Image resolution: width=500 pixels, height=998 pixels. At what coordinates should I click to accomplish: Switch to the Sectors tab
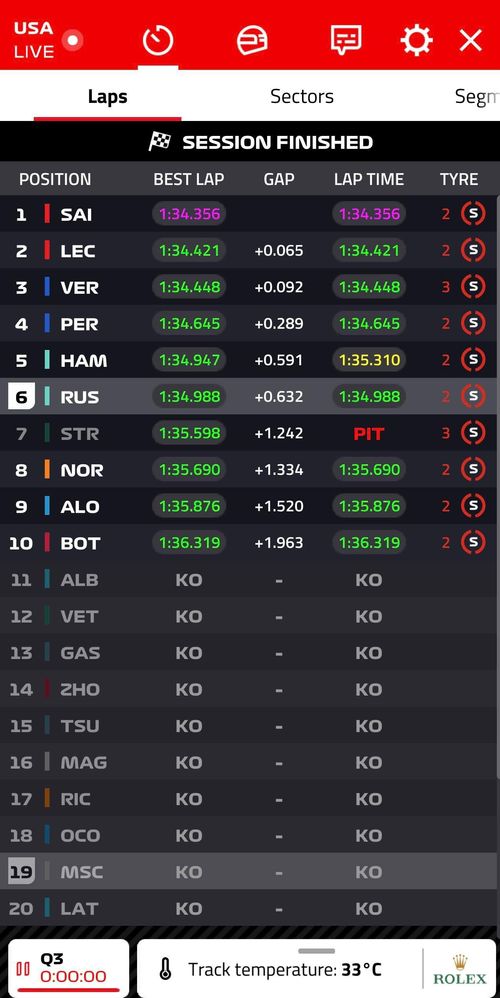pyautogui.click(x=302, y=97)
